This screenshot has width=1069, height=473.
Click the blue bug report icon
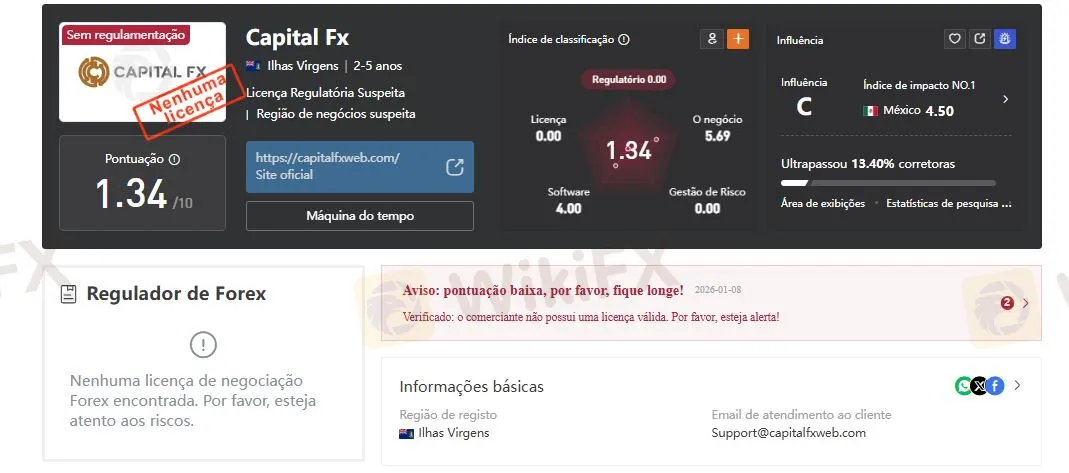coord(1005,39)
